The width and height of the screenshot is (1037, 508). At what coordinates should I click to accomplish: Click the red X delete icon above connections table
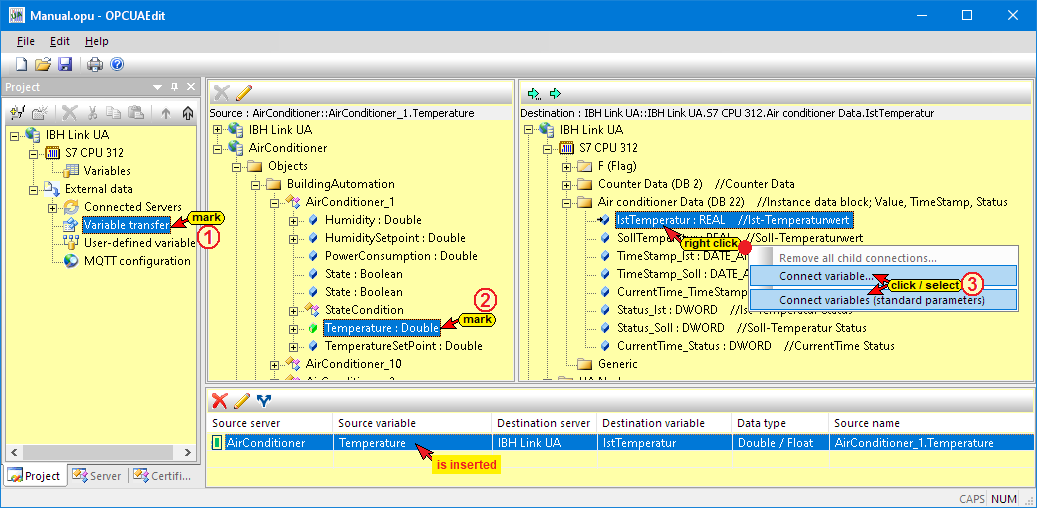pyautogui.click(x=220, y=400)
